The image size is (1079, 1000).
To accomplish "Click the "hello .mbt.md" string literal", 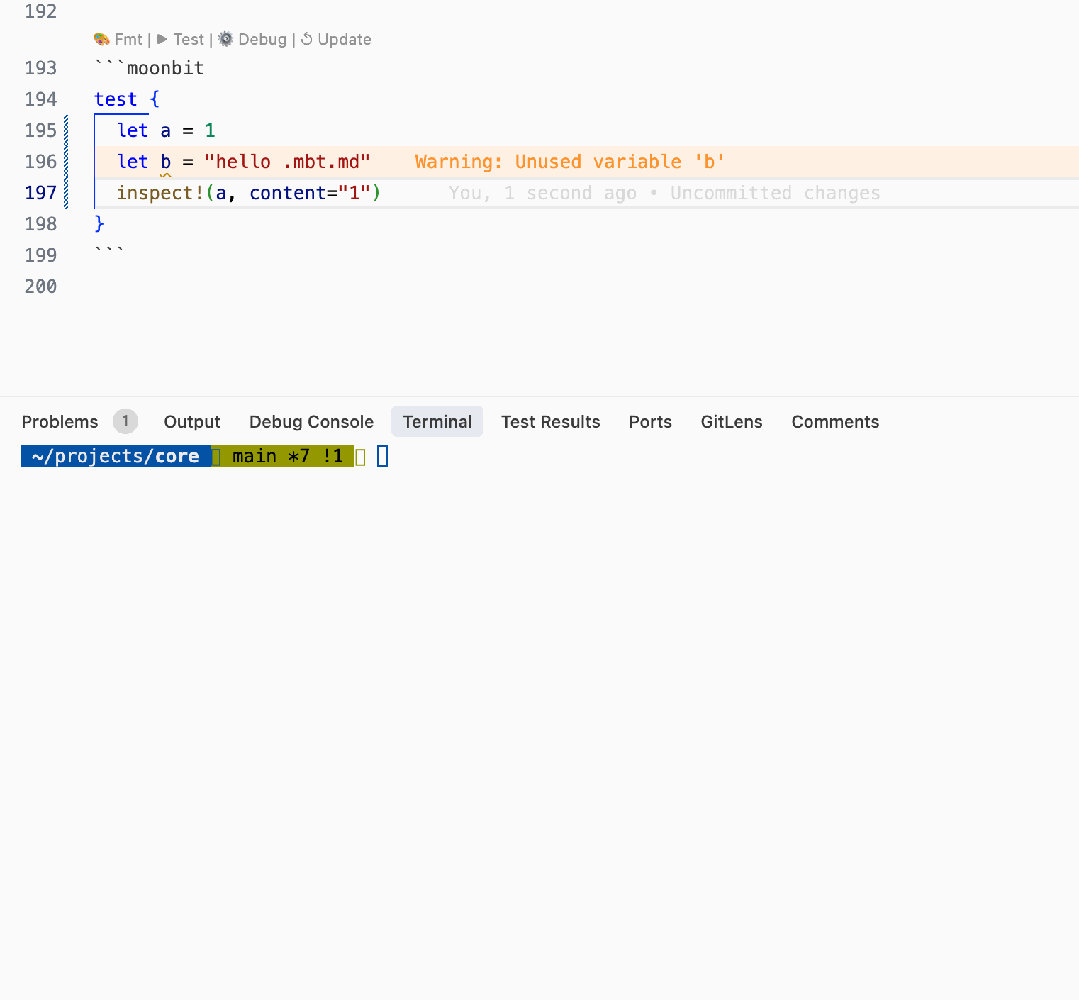I will point(288,162).
